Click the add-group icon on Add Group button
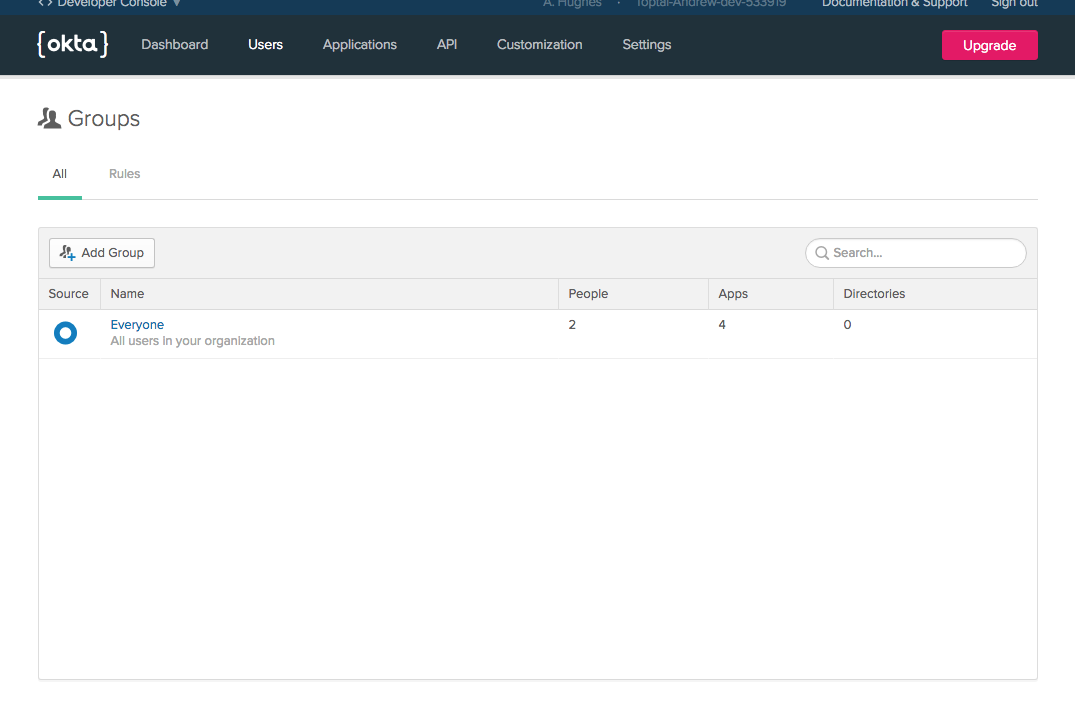The image size is (1075, 713). pos(68,253)
